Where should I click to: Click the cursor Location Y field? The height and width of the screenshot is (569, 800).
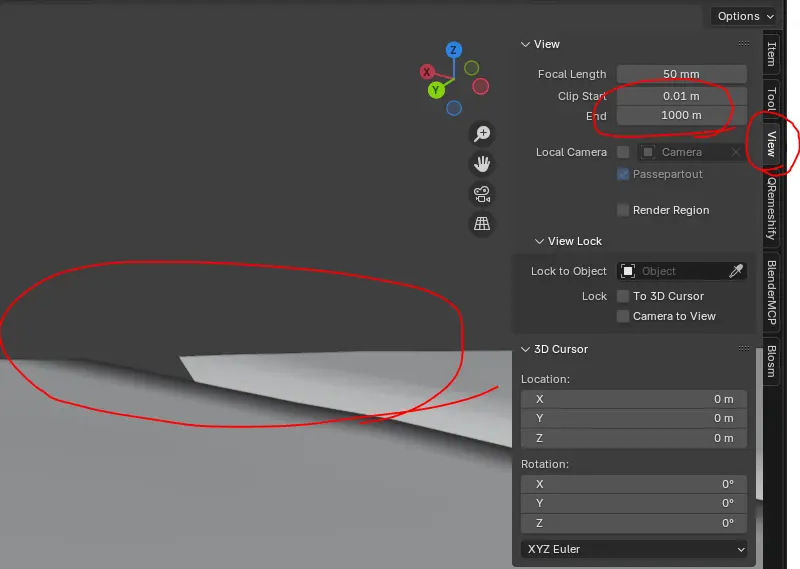tap(634, 418)
